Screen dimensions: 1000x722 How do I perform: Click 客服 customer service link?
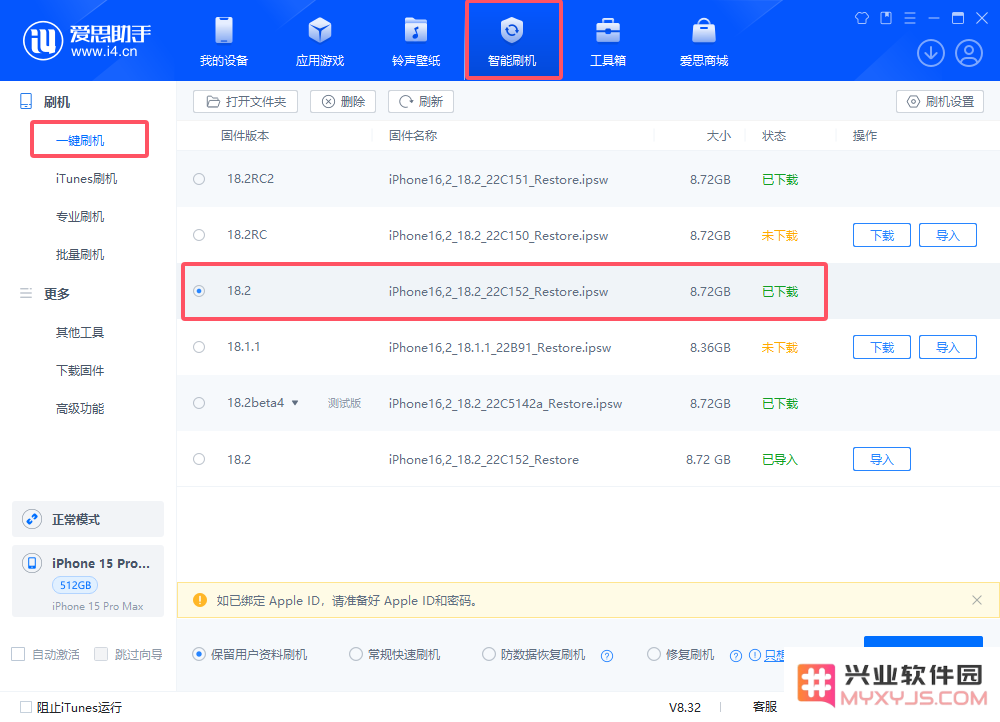(x=765, y=707)
